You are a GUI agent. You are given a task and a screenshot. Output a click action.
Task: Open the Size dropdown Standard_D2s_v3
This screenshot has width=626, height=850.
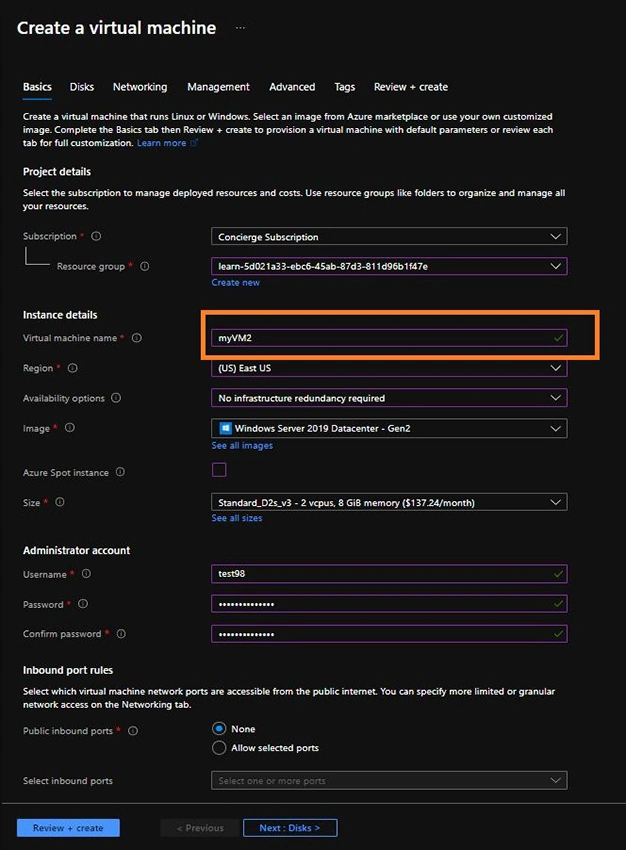pyautogui.click(x=389, y=502)
